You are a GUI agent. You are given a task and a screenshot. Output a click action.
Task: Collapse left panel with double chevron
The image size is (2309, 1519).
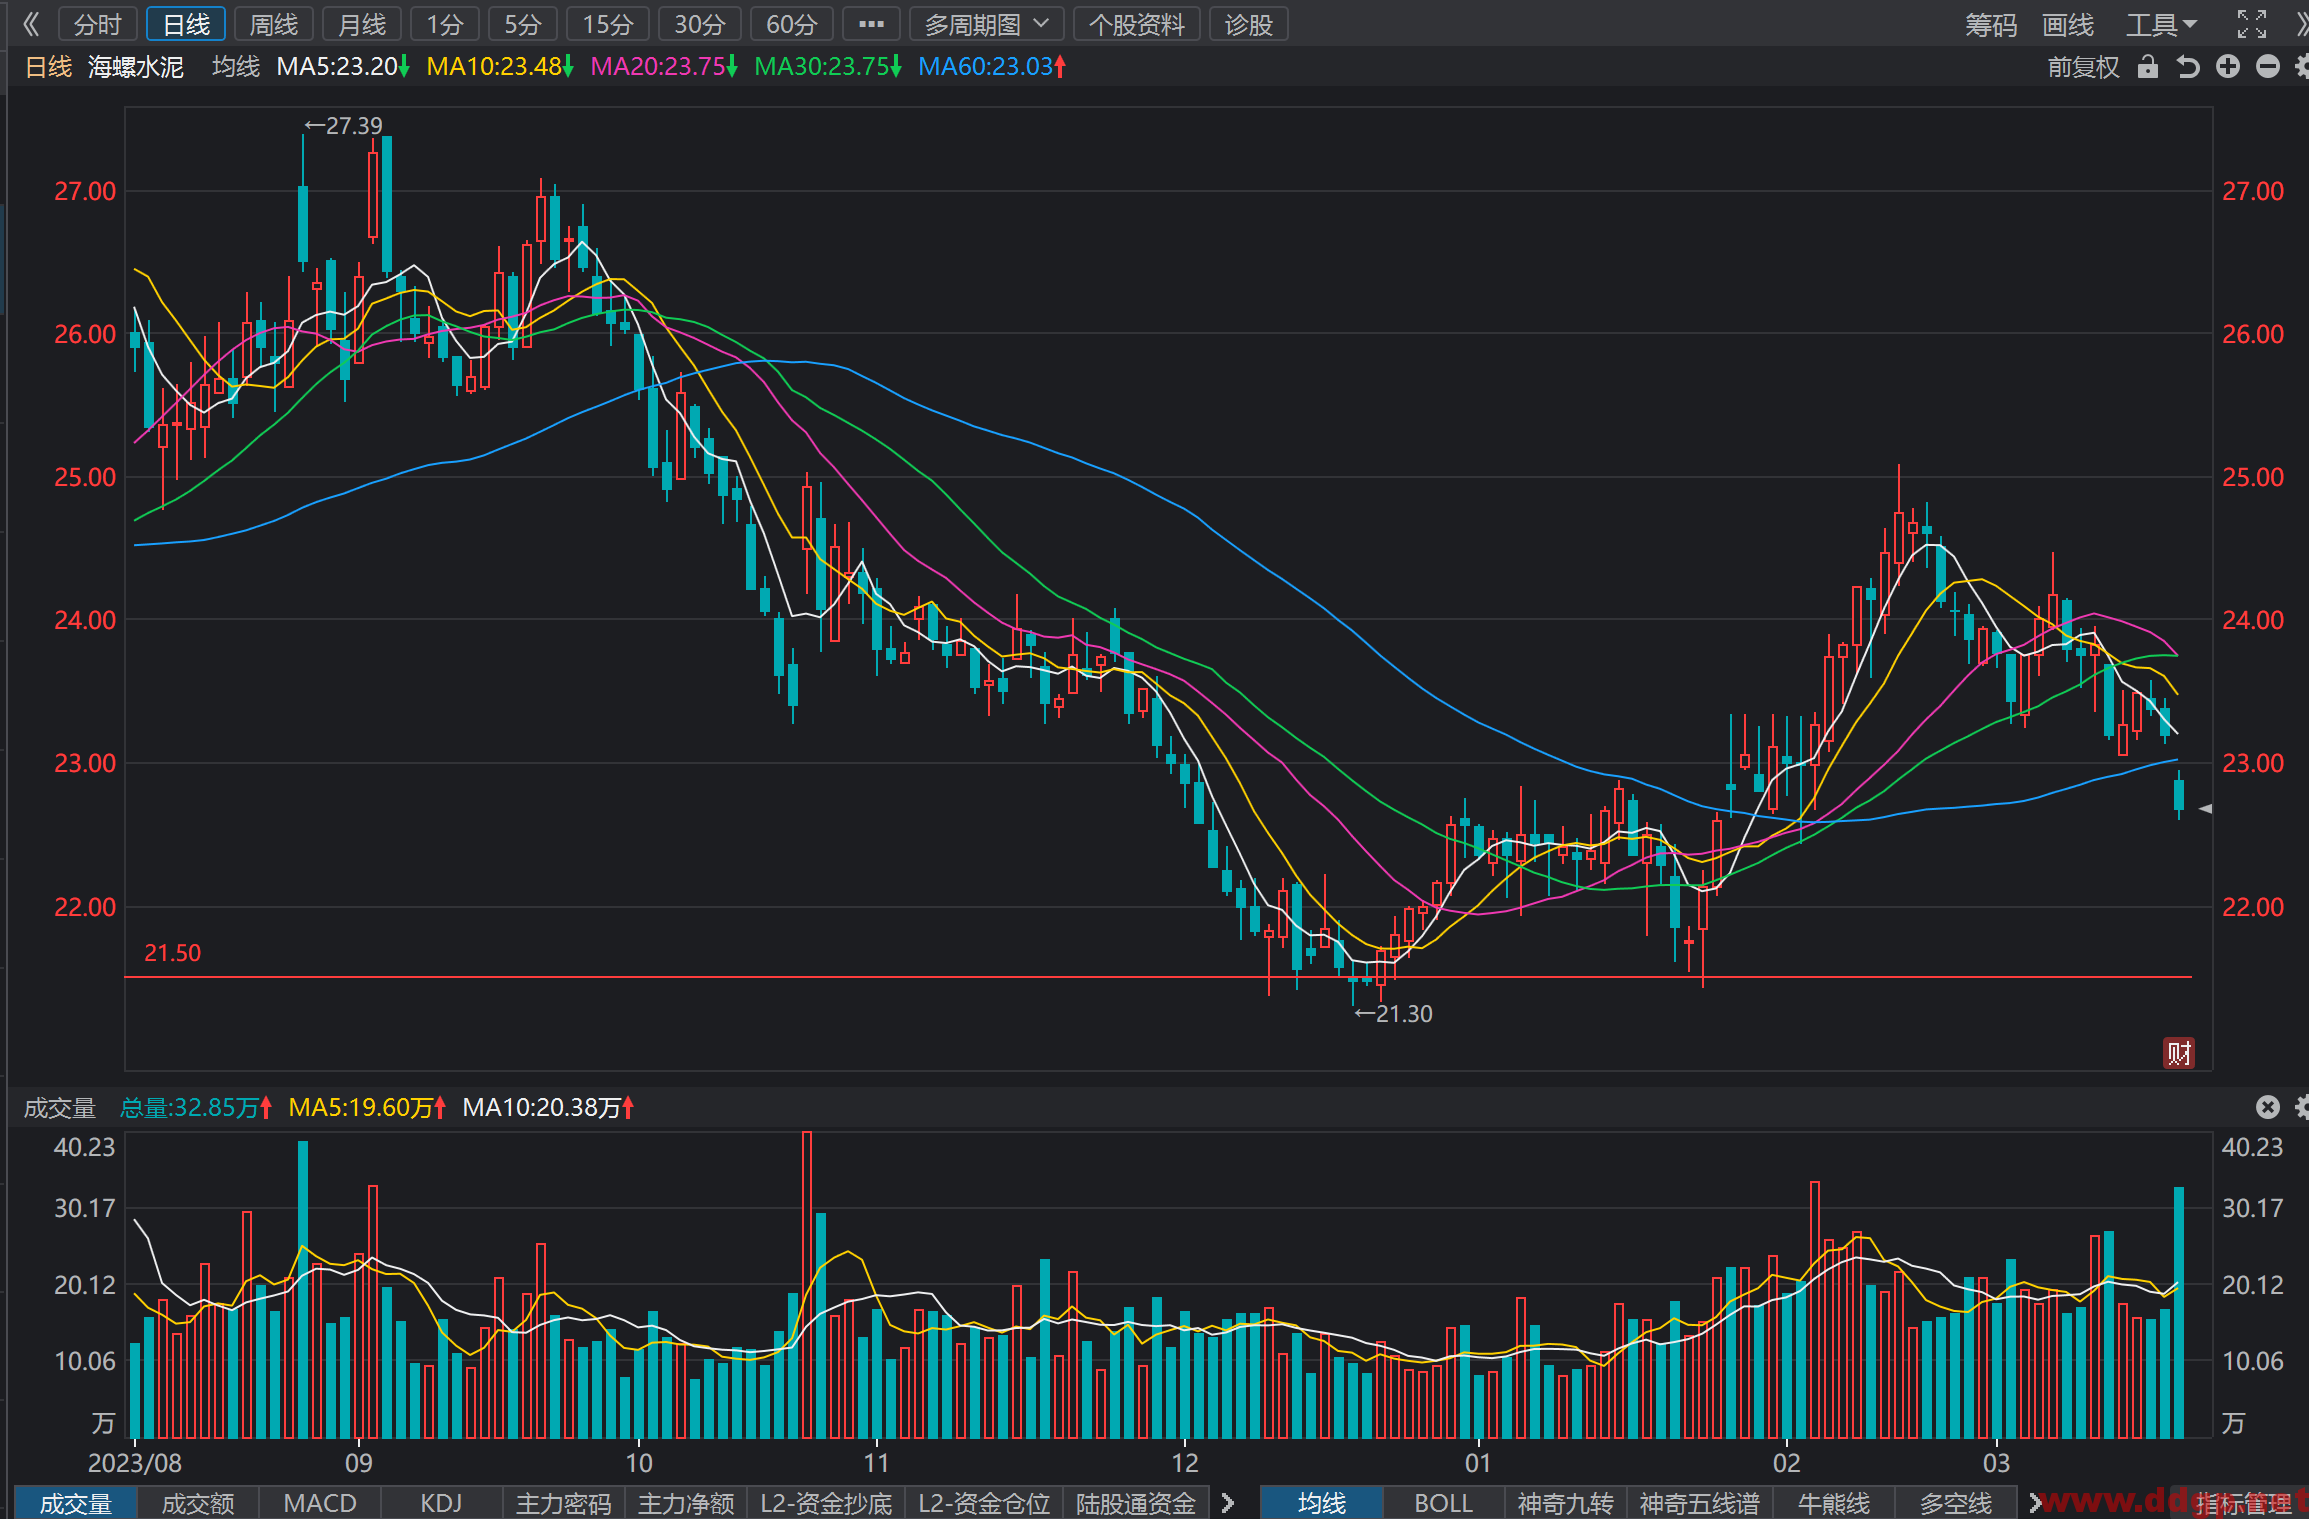[x=30, y=24]
